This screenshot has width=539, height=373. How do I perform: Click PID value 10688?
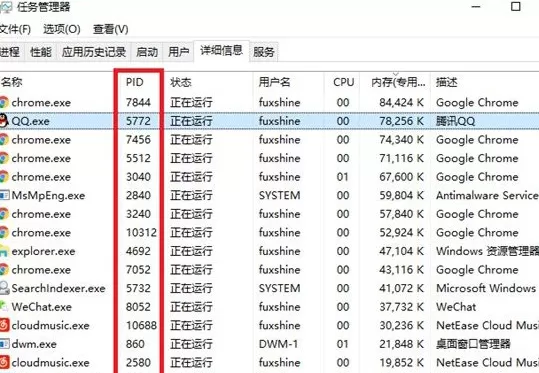(x=141, y=325)
